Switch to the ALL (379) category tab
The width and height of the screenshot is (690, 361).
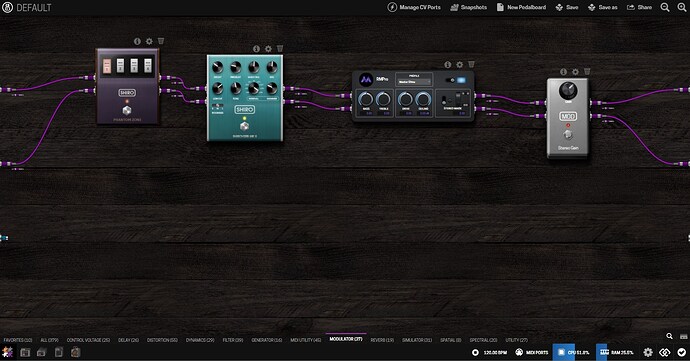(x=49, y=340)
